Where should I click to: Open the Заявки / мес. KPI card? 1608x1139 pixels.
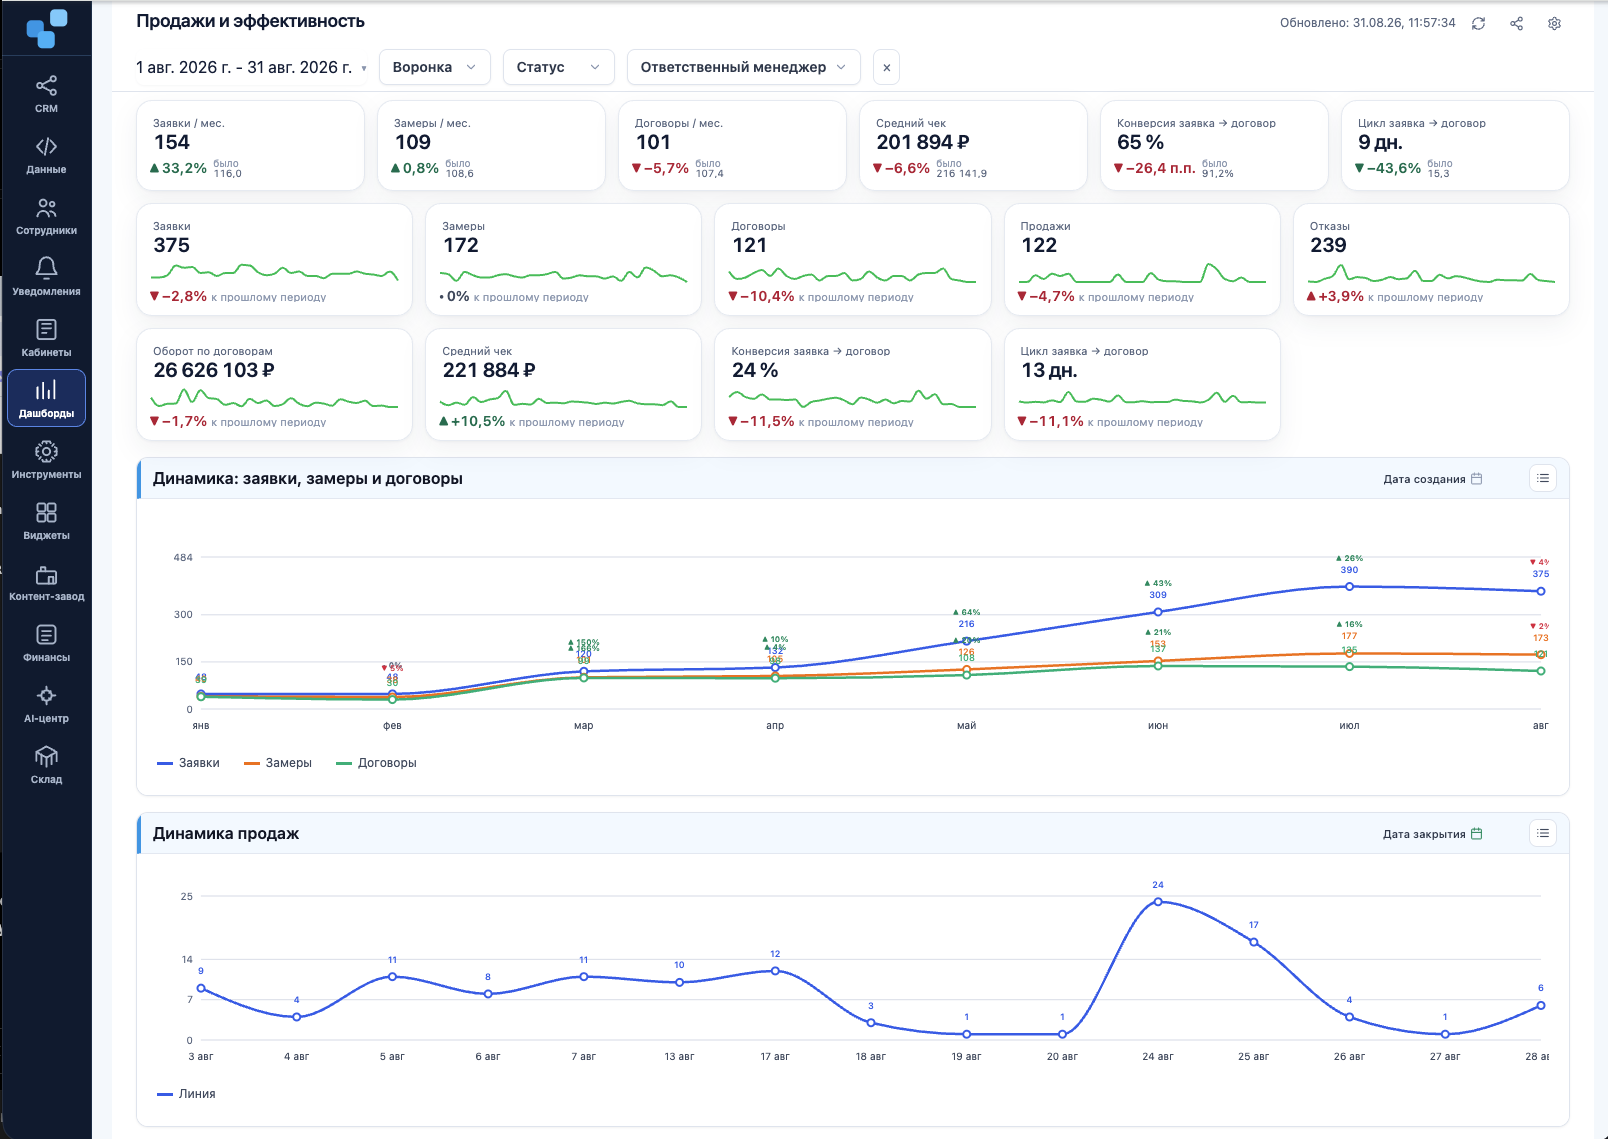pyautogui.click(x=250, y=145)
